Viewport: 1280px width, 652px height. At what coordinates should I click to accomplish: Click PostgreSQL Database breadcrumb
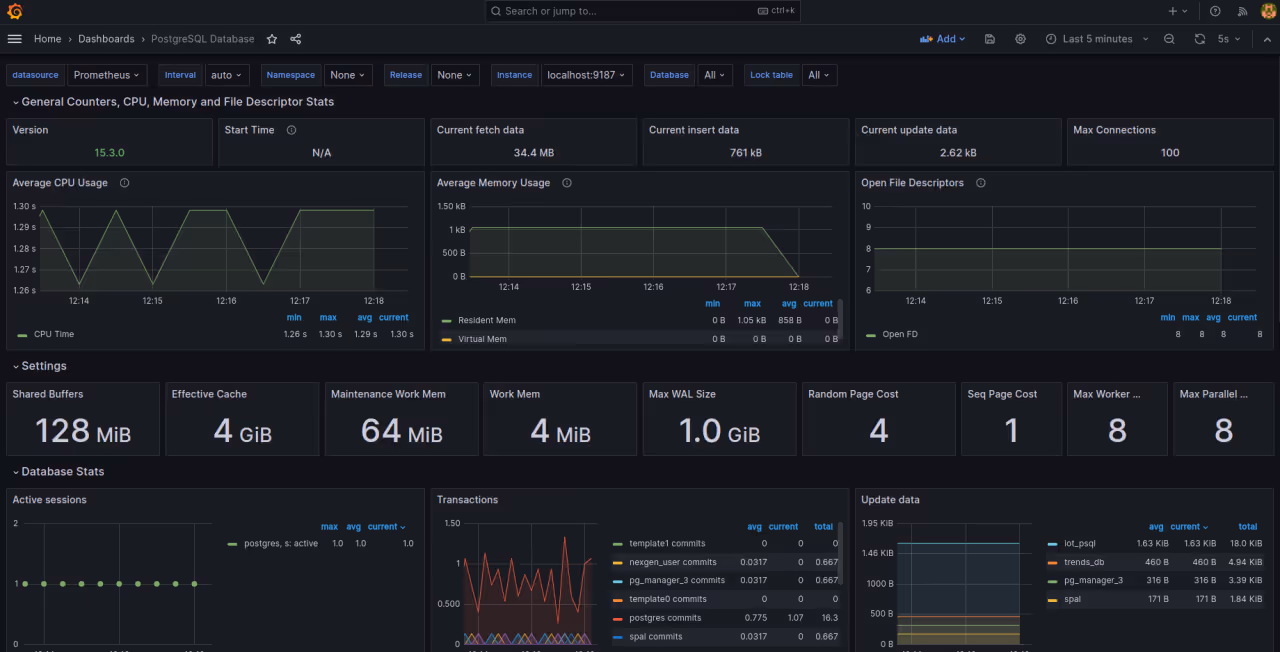click(x=203, y=39)
